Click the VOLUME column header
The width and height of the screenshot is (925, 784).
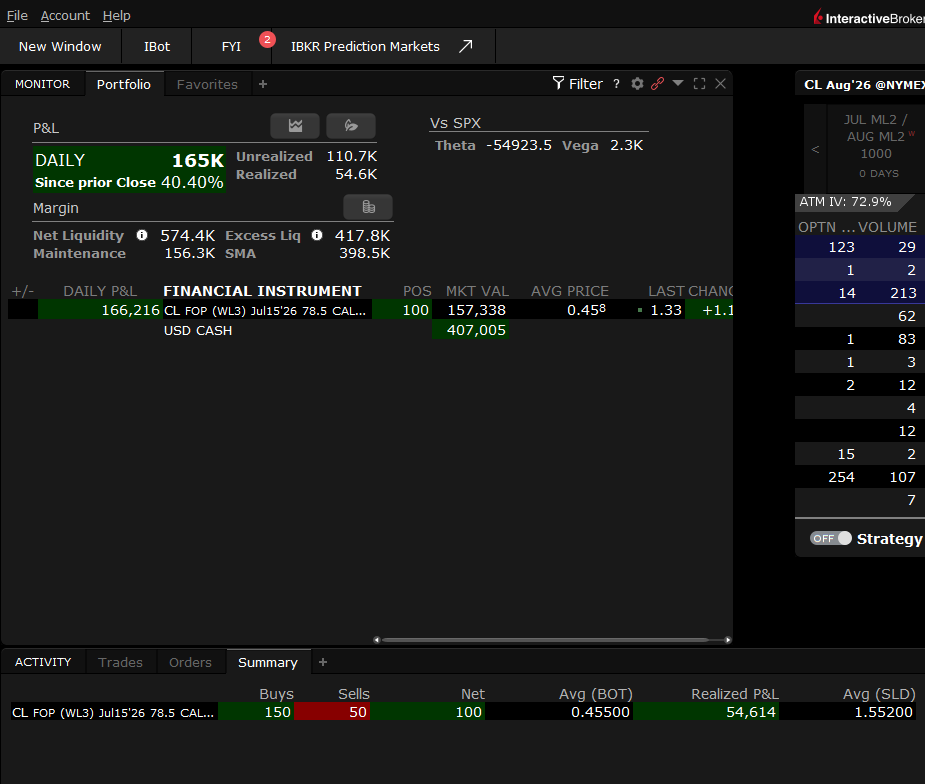coord(887,227)
